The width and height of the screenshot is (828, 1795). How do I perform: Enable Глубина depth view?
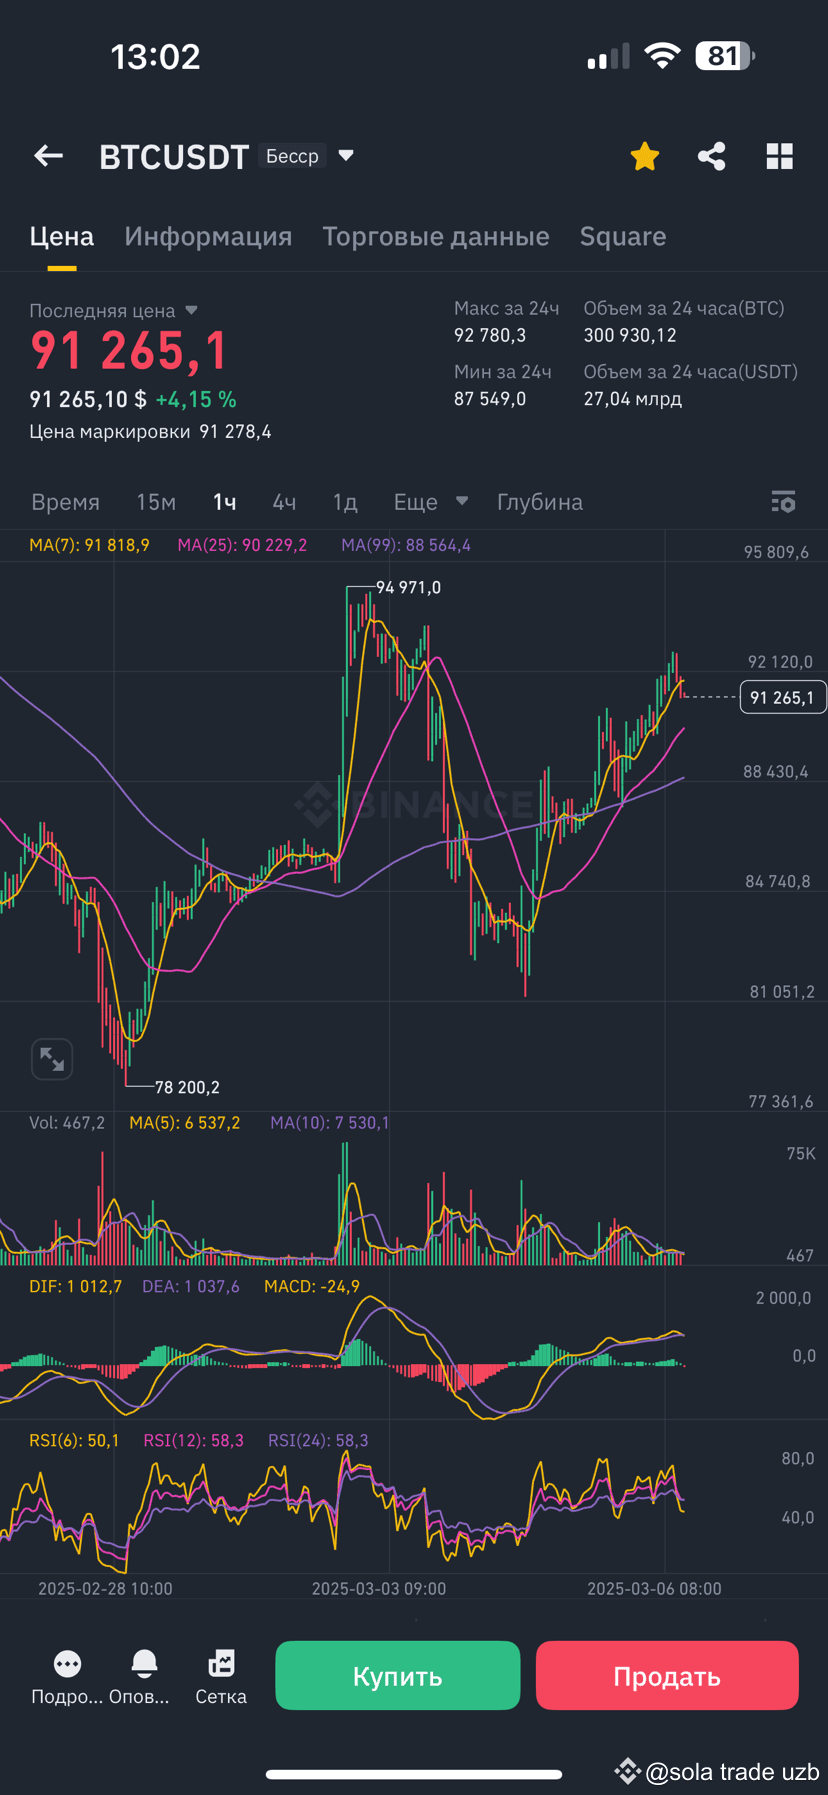click(x=539, y=502)
